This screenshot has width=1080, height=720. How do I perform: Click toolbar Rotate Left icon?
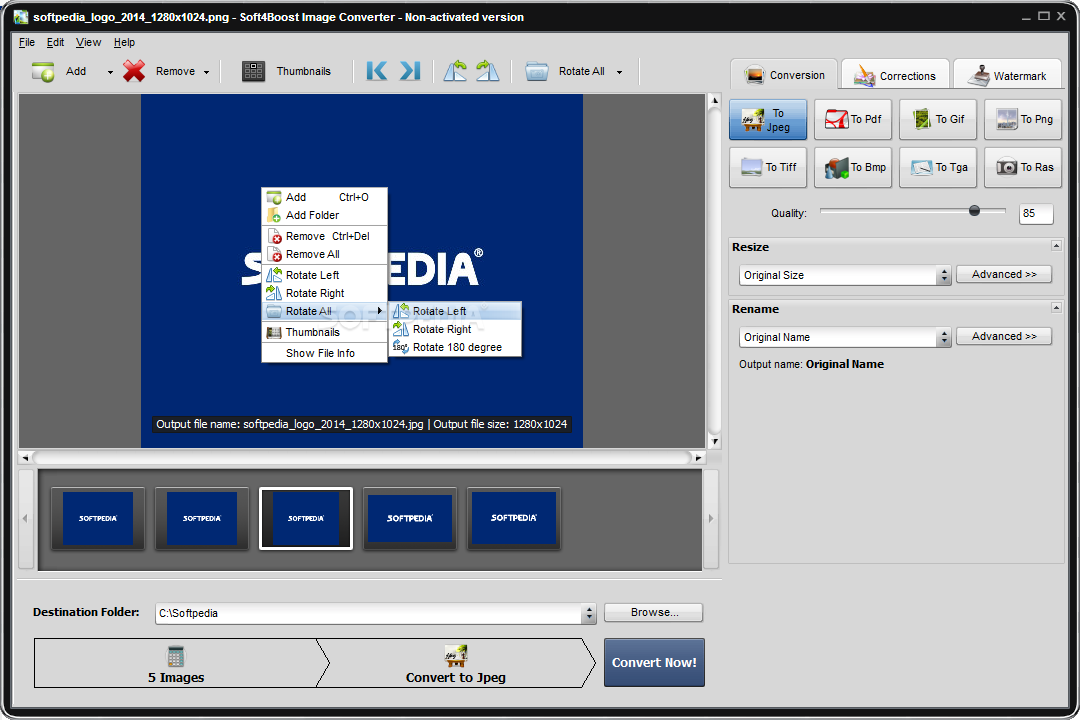[455, 71]
